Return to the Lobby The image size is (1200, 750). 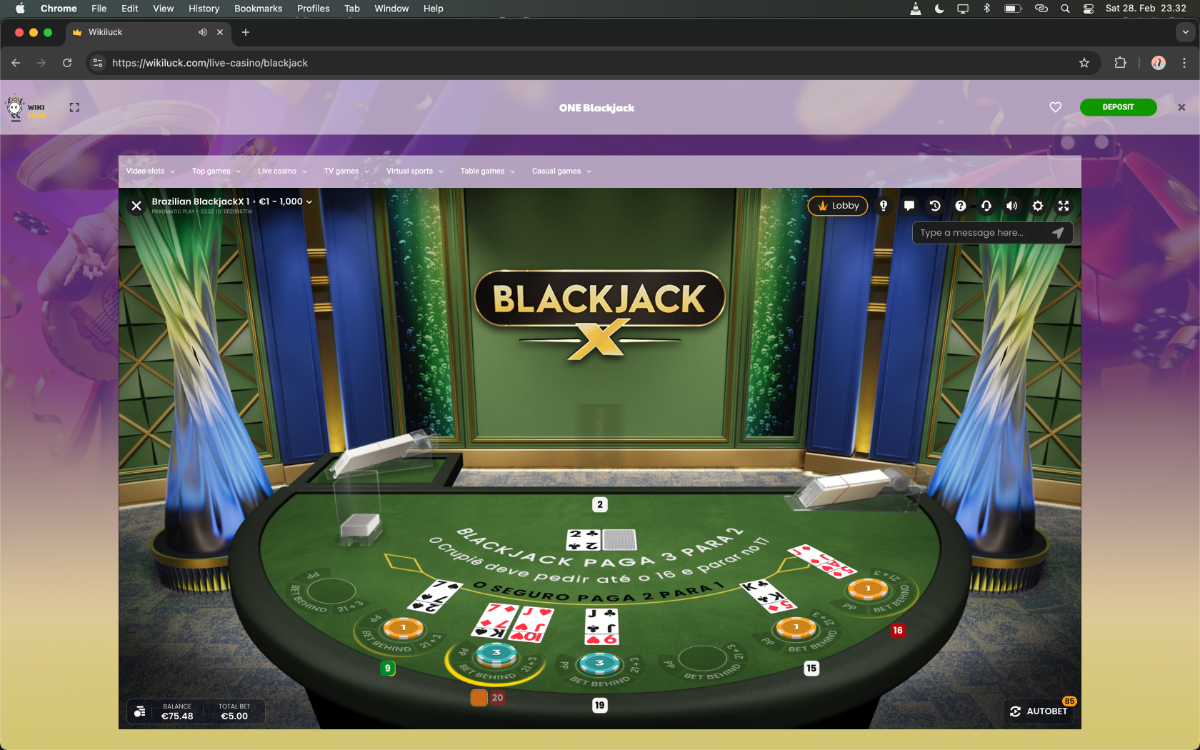click(x=838, y=206)
